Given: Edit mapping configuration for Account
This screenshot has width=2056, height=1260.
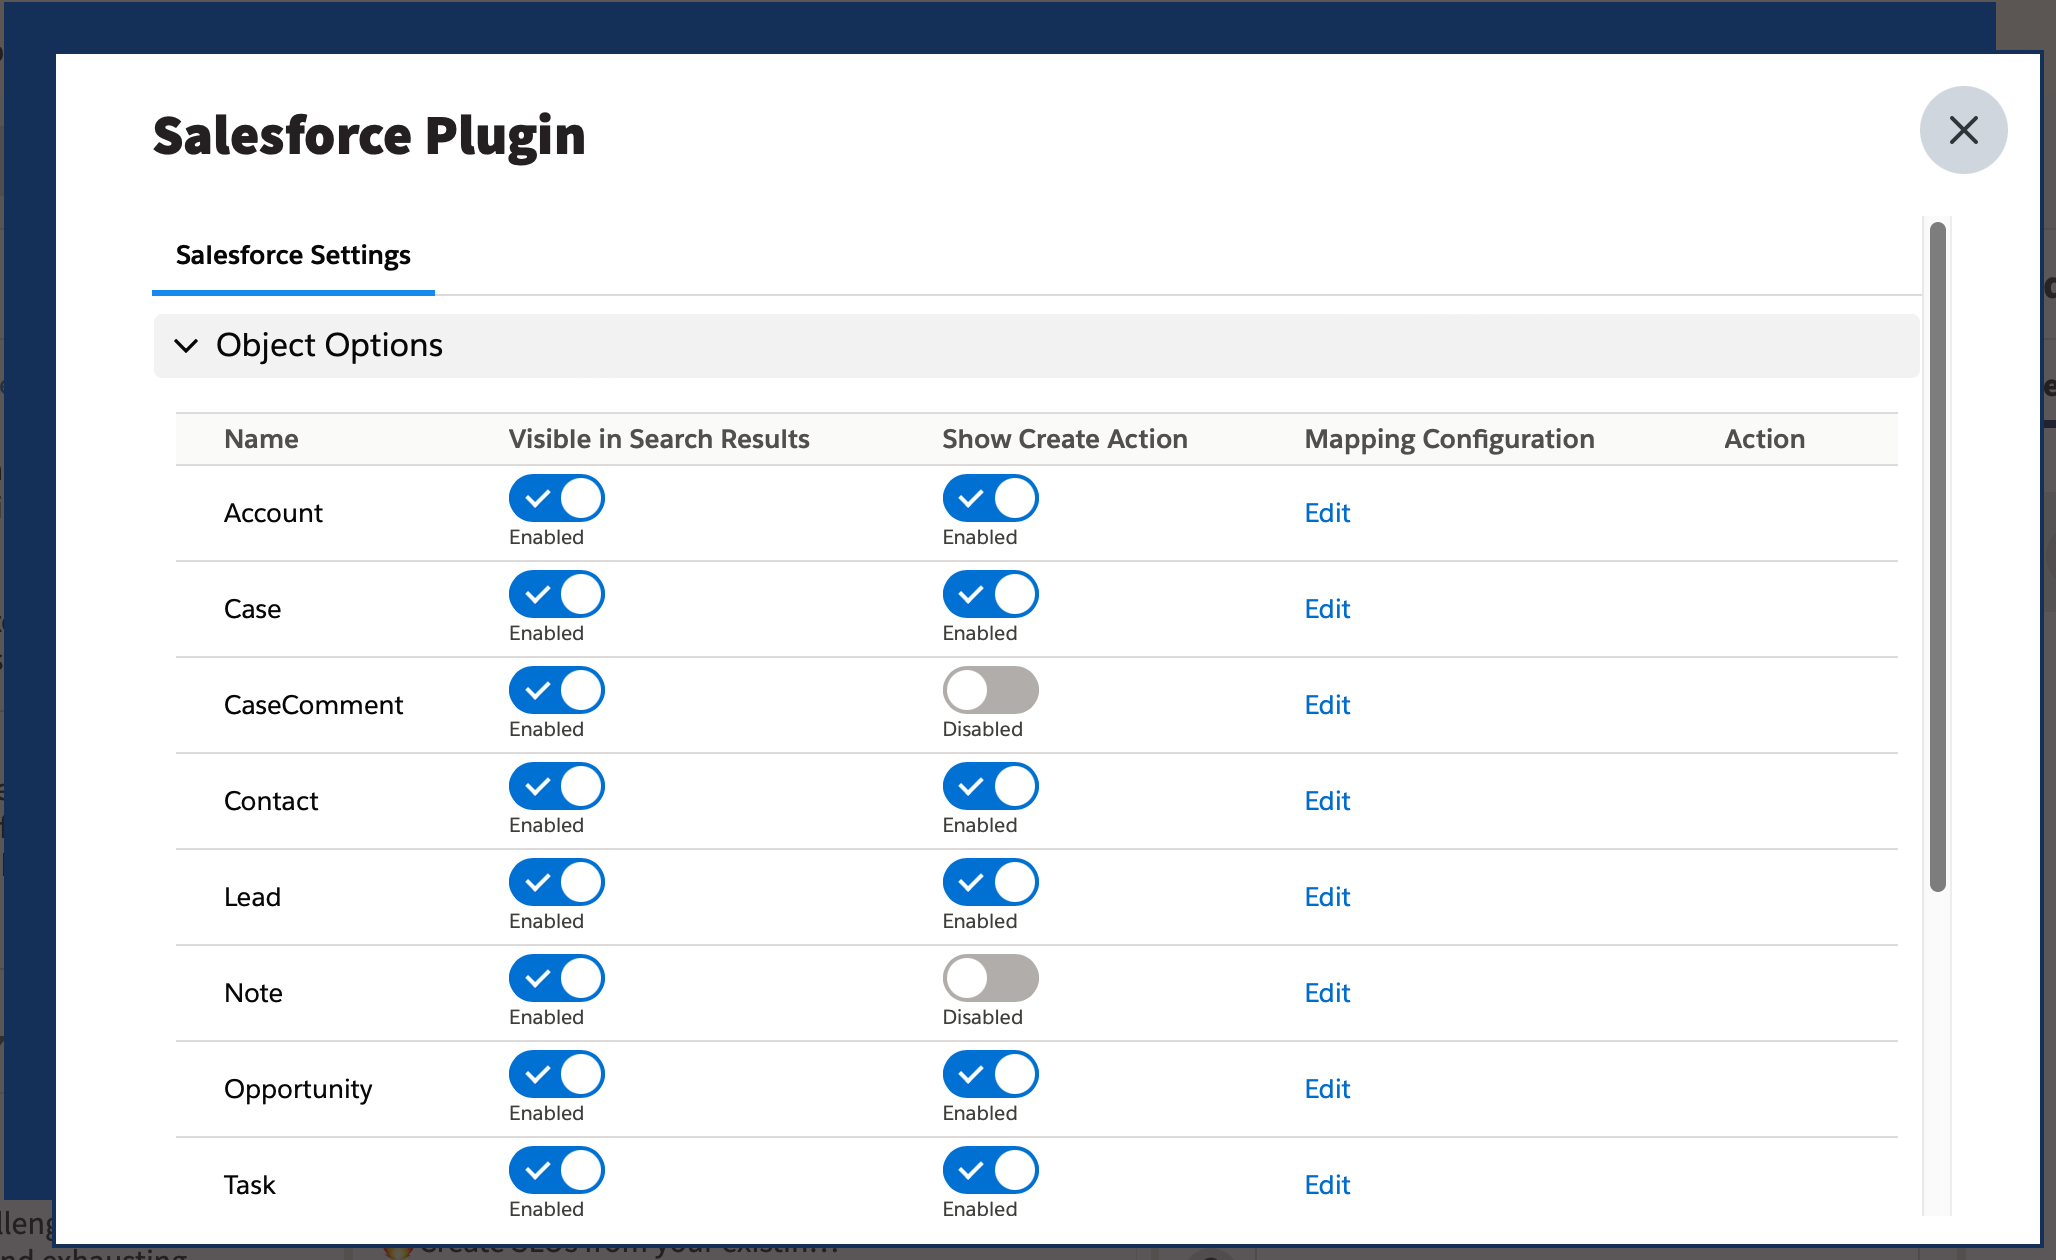Looking at the screenshot, I should click(1327, 513).
